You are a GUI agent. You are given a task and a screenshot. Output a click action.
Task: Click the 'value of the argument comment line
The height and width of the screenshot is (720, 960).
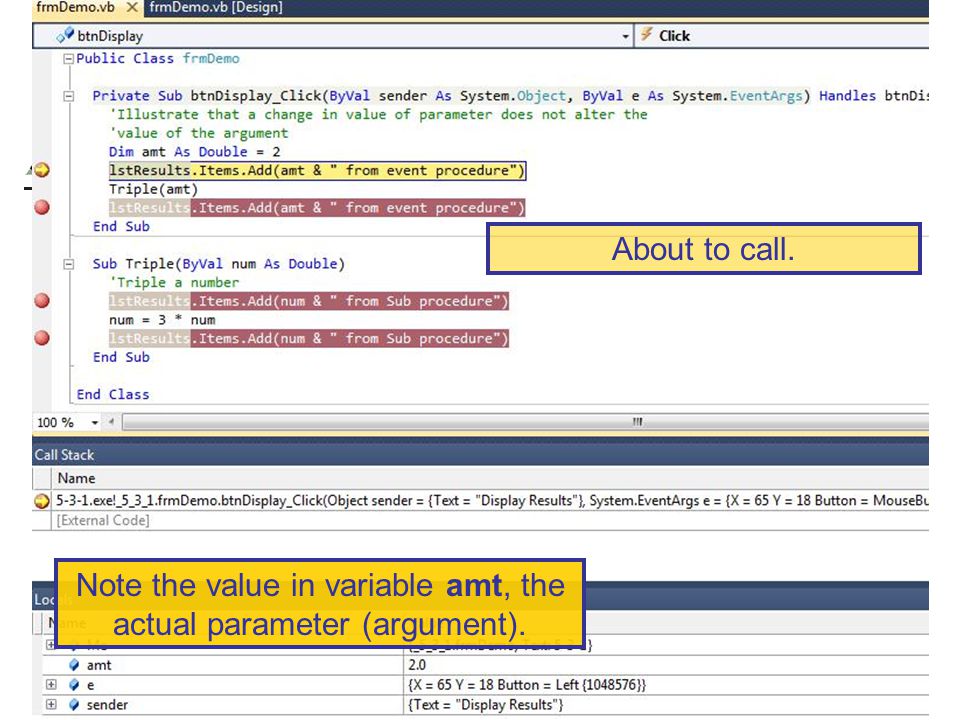coord(198,133)
